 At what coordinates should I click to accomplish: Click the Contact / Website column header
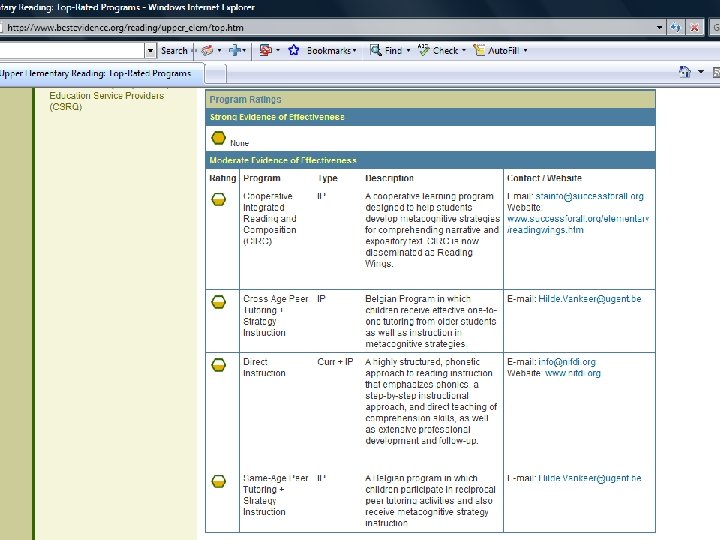[x=544, y=178]
